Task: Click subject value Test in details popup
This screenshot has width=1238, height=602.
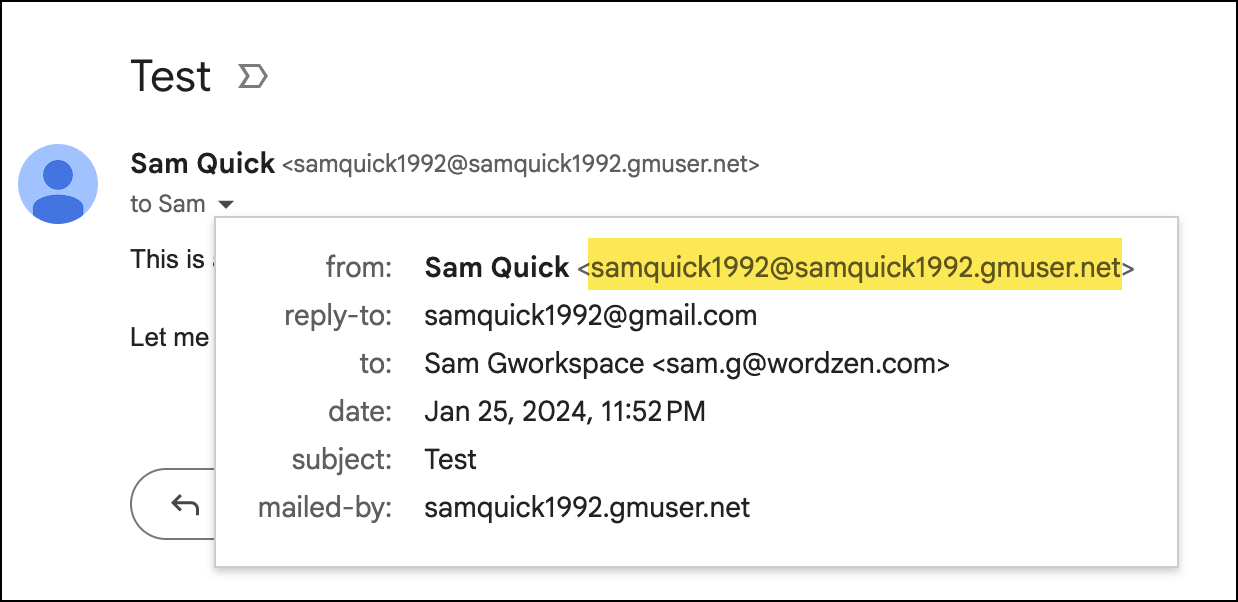Action: [450, 459]
